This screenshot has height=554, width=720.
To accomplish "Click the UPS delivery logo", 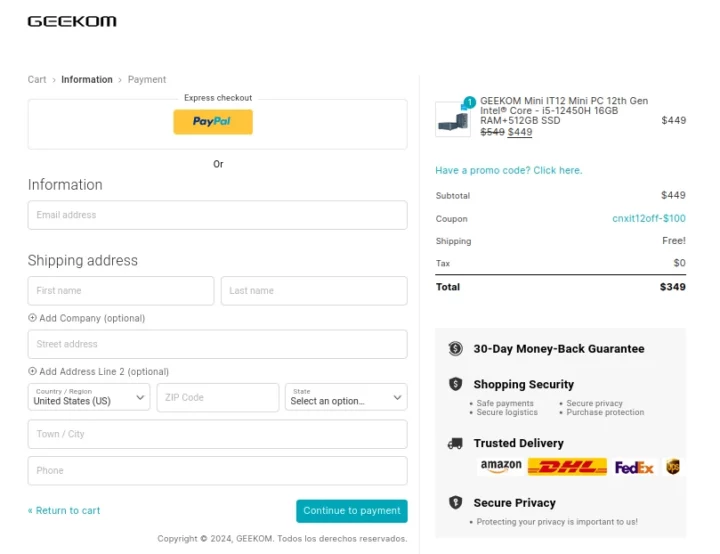I will click(673, 467).
